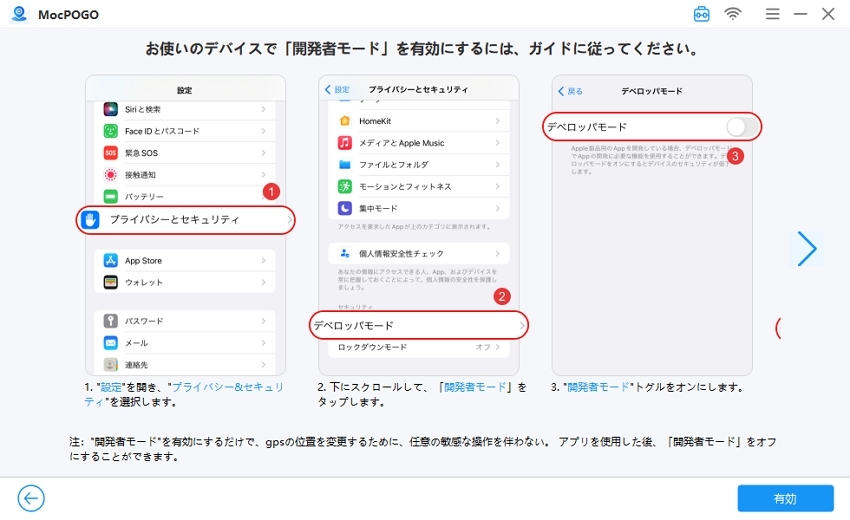Expand Siri と検索 row chevron
The width and height of the screenshot is (850, 520).
click(263, 109)
